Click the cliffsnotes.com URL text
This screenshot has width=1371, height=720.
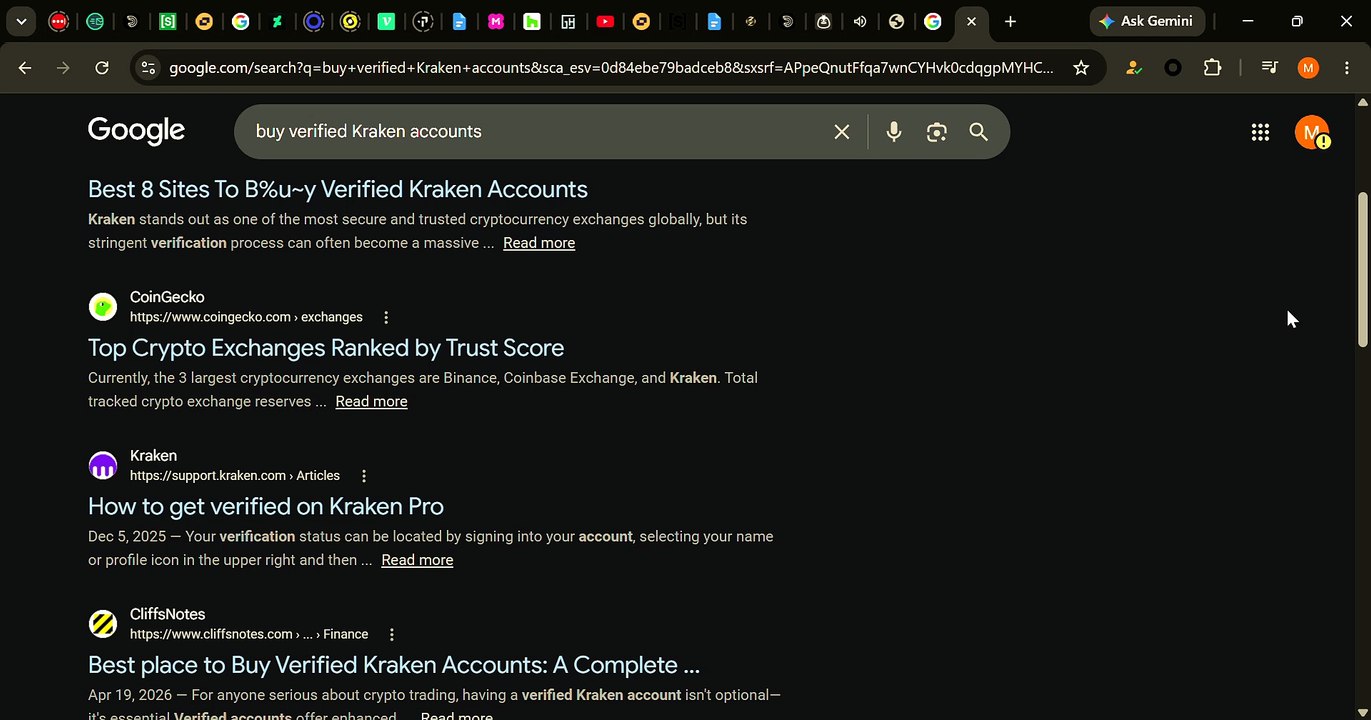click(249, 634)
